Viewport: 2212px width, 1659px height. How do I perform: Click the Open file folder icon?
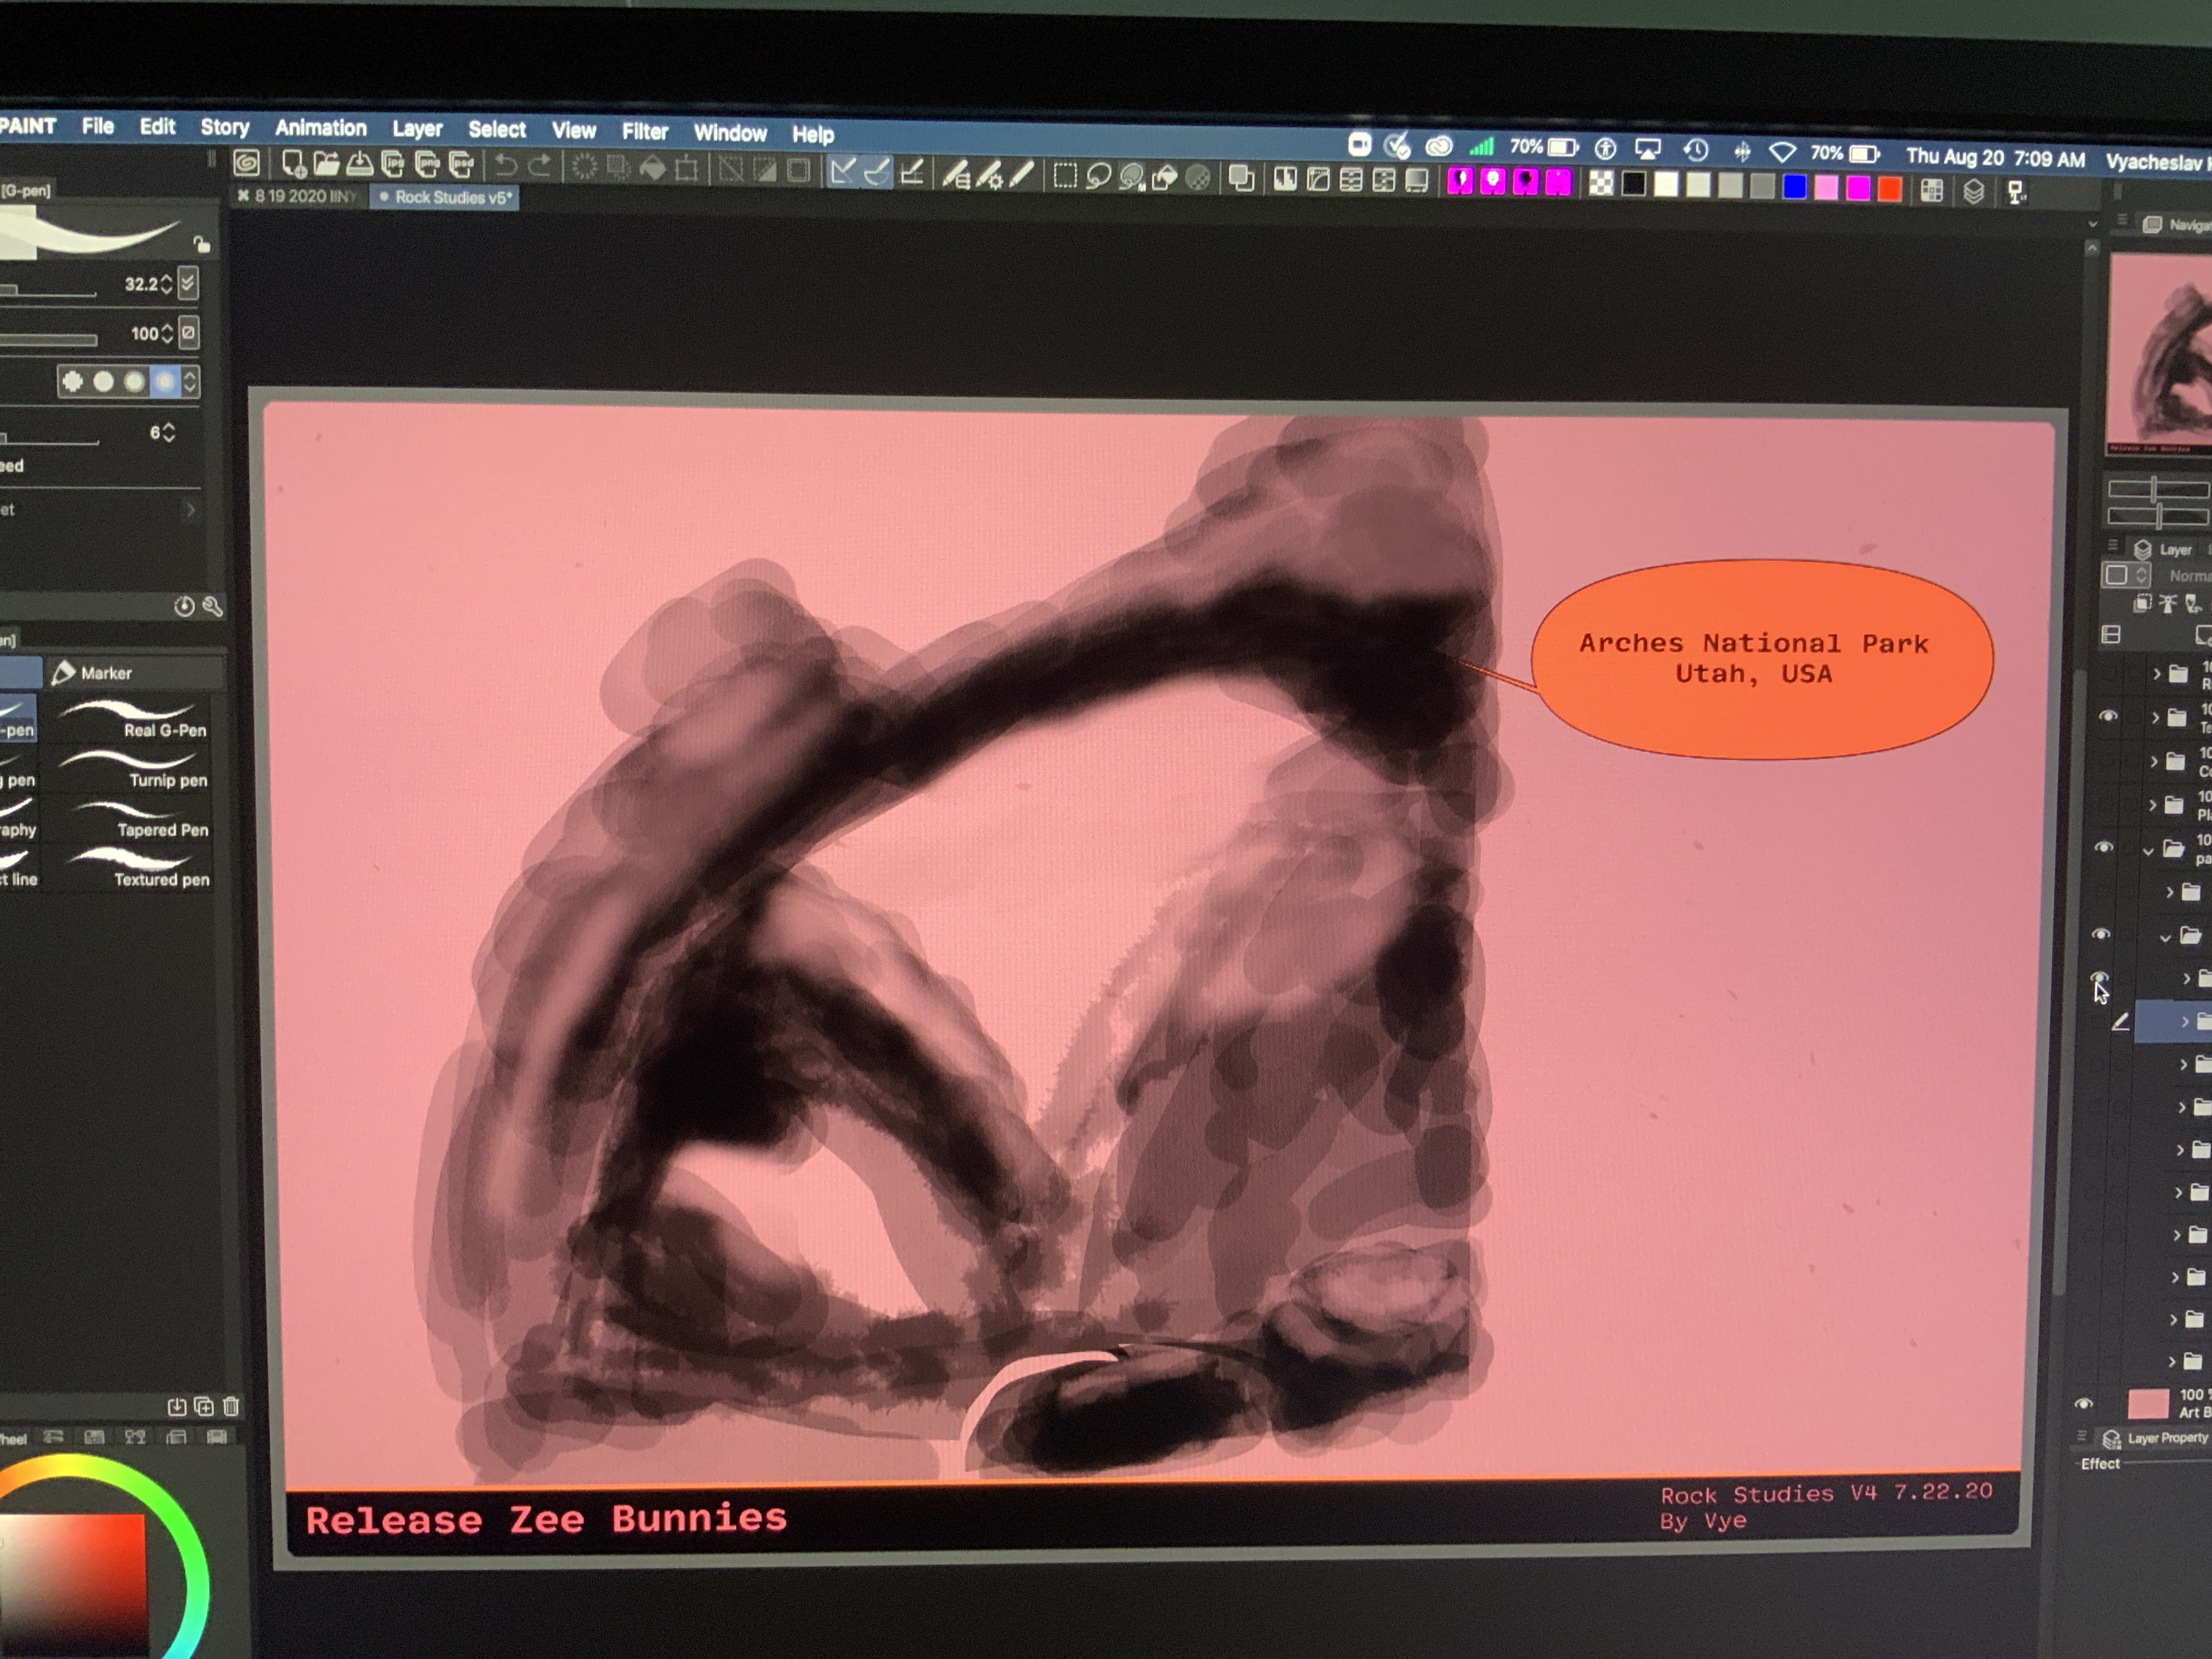(x=326, y=164)
